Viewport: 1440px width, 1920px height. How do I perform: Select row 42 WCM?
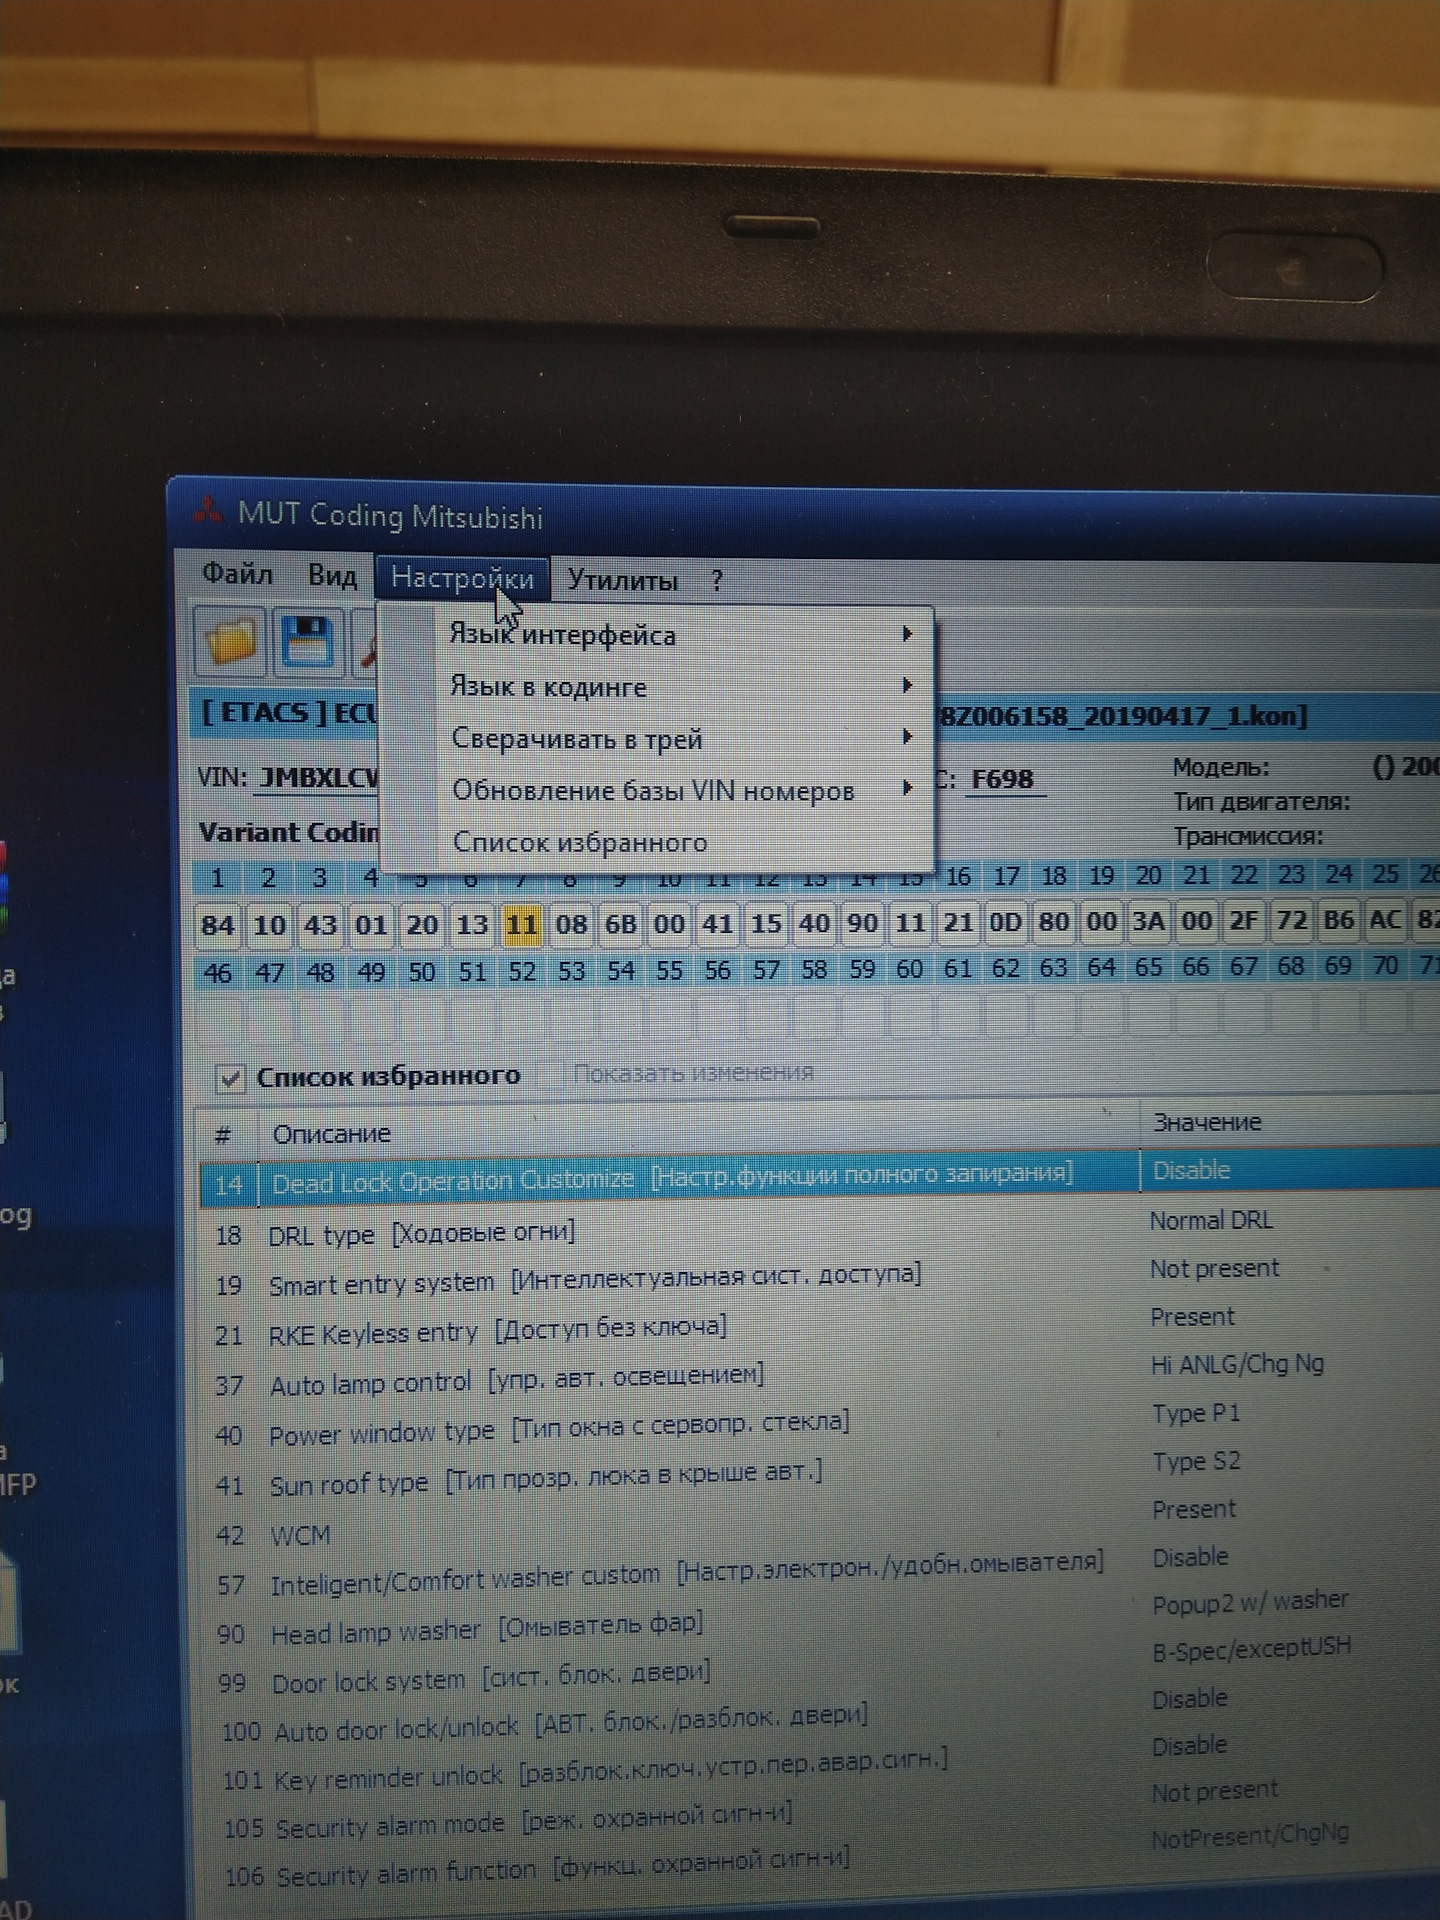pos(820,1524)
